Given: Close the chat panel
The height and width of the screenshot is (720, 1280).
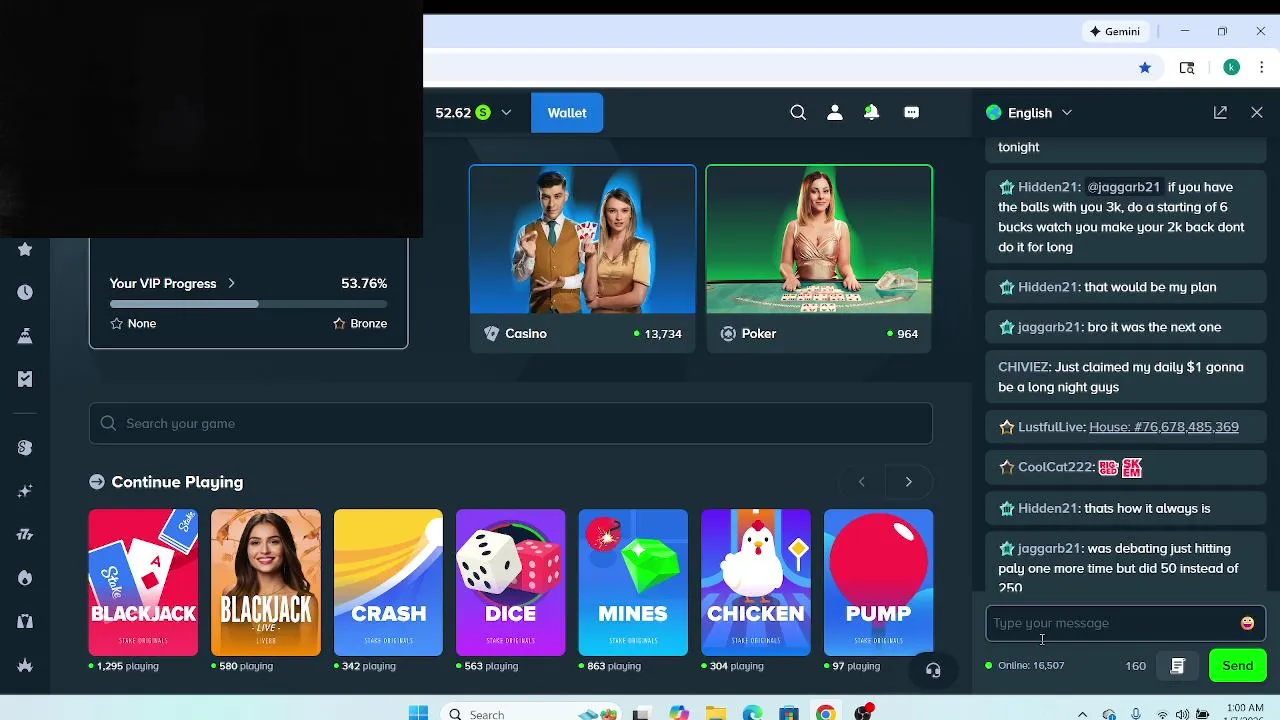Looking at the screenshot, I should 1257,113.
